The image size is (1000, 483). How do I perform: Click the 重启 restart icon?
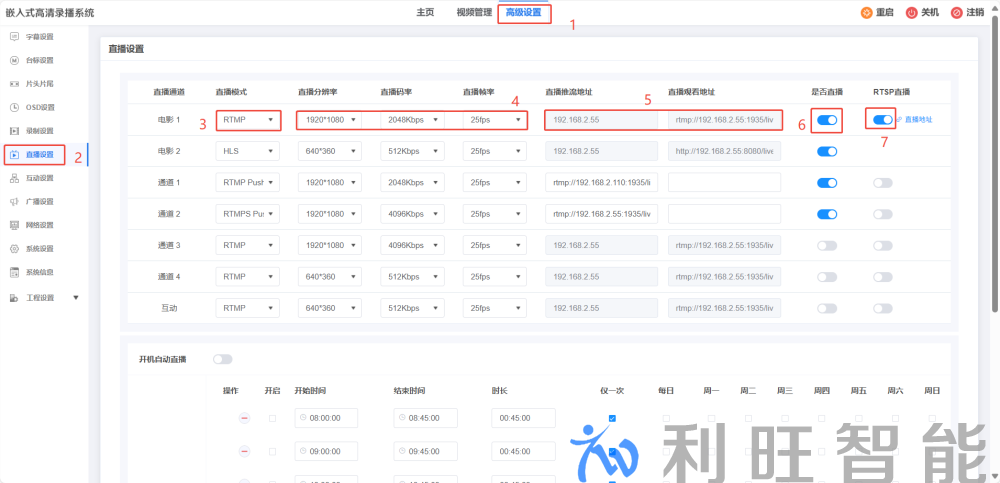pos(866,12)
